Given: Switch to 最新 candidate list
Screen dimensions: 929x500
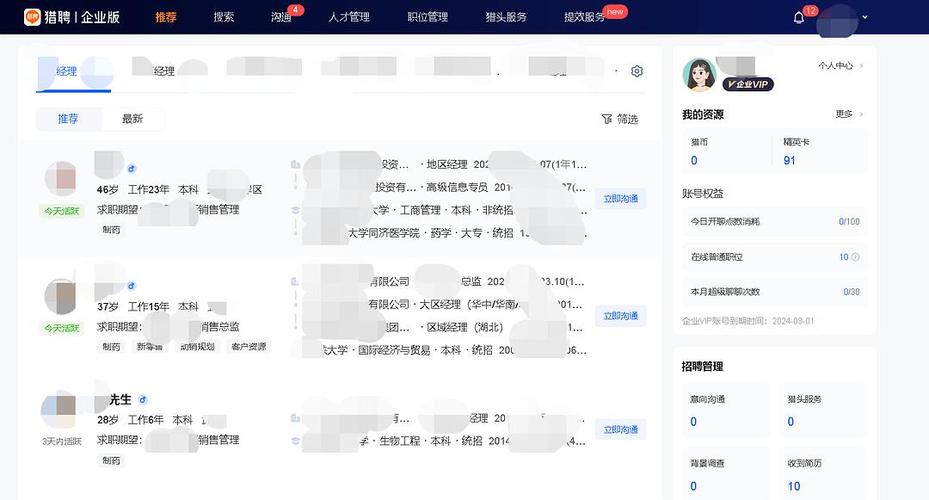Looking at the screenshot, I should [x=132, y=119].
